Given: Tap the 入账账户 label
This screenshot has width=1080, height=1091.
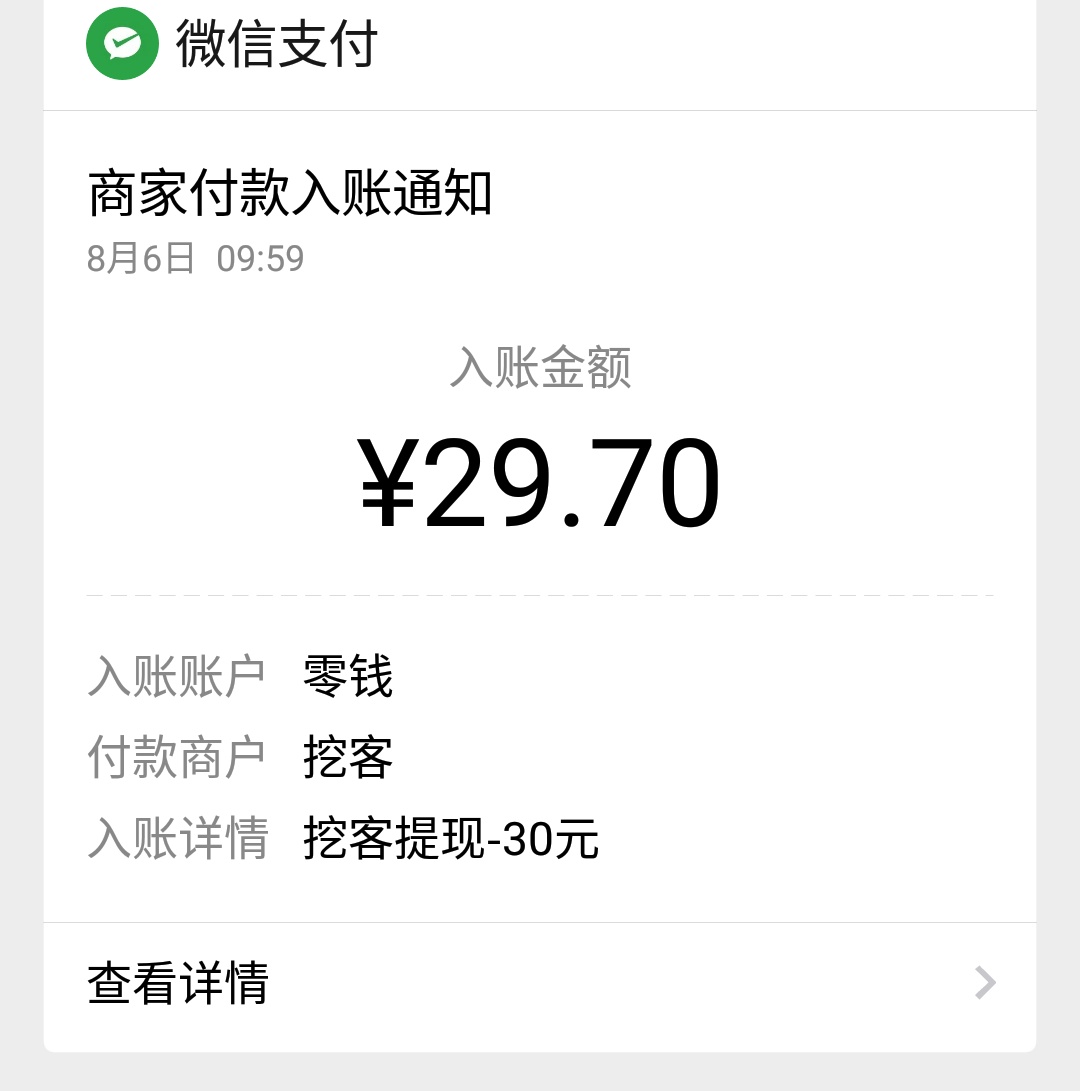Looking at the screenshot, I should (x=177, y=676).
